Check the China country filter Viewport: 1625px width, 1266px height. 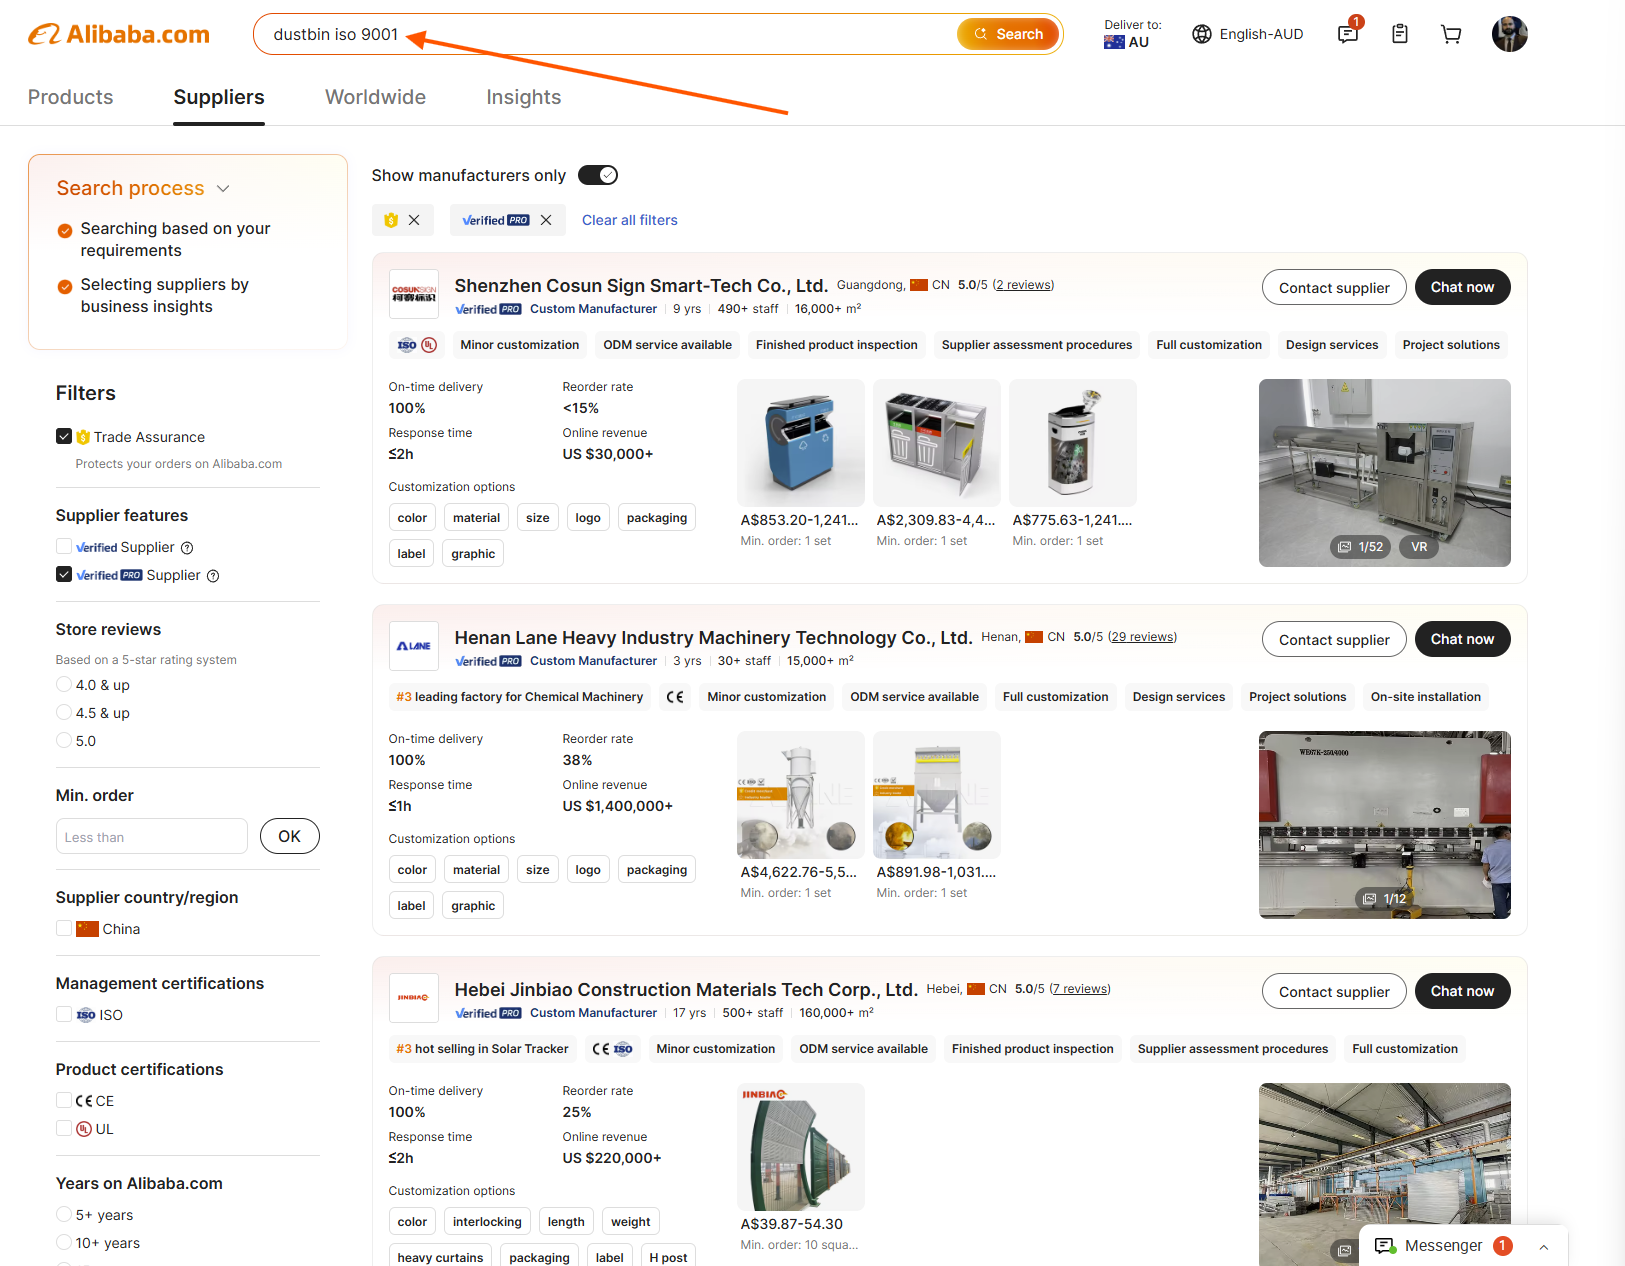point(64,928)
